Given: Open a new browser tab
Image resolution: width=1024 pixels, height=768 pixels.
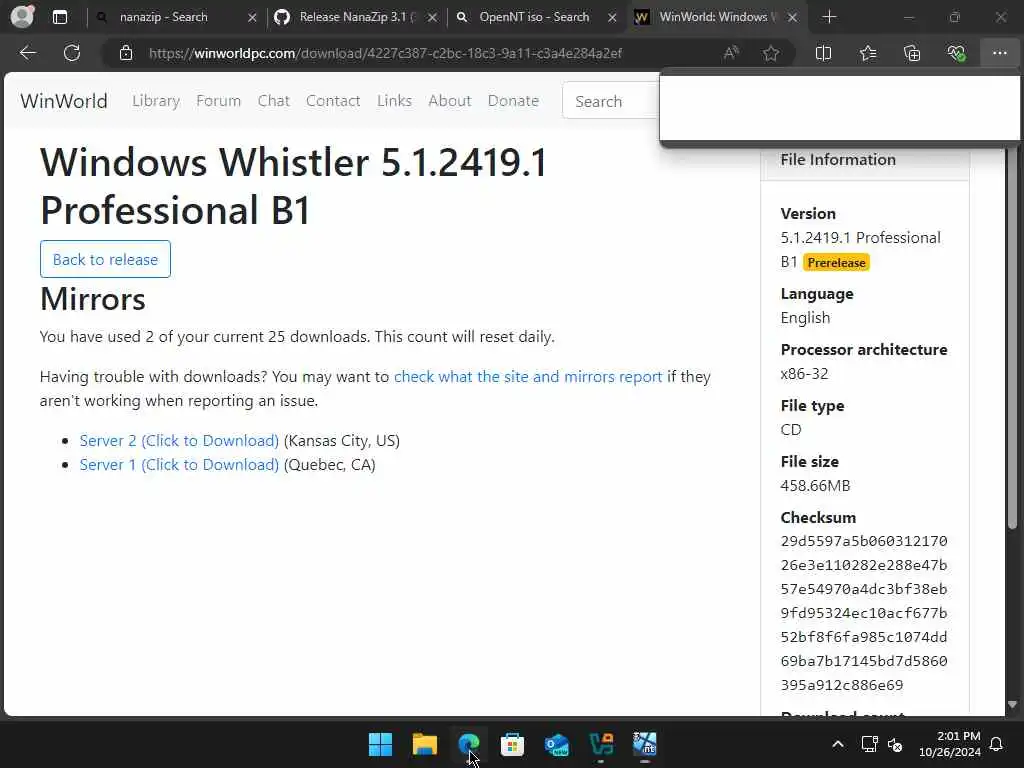Looking at the screenshot, I should pyautogui.click(x=829, y=17).
